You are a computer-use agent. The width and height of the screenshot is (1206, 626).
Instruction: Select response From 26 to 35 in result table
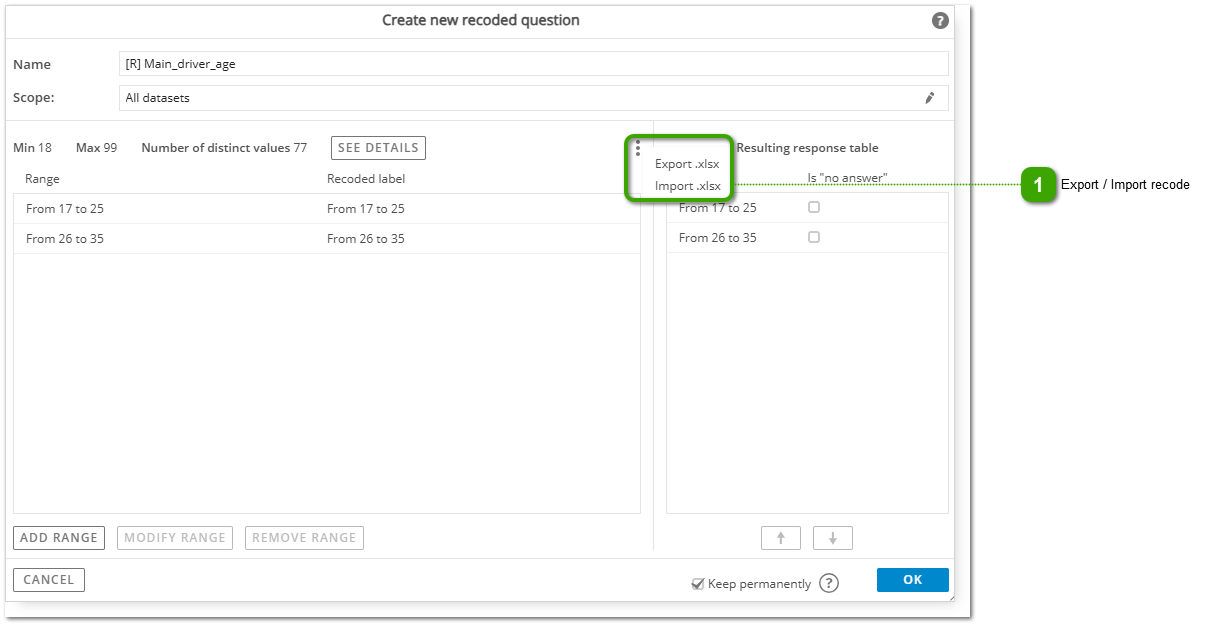pyautogui.click(x=717, y=238)
